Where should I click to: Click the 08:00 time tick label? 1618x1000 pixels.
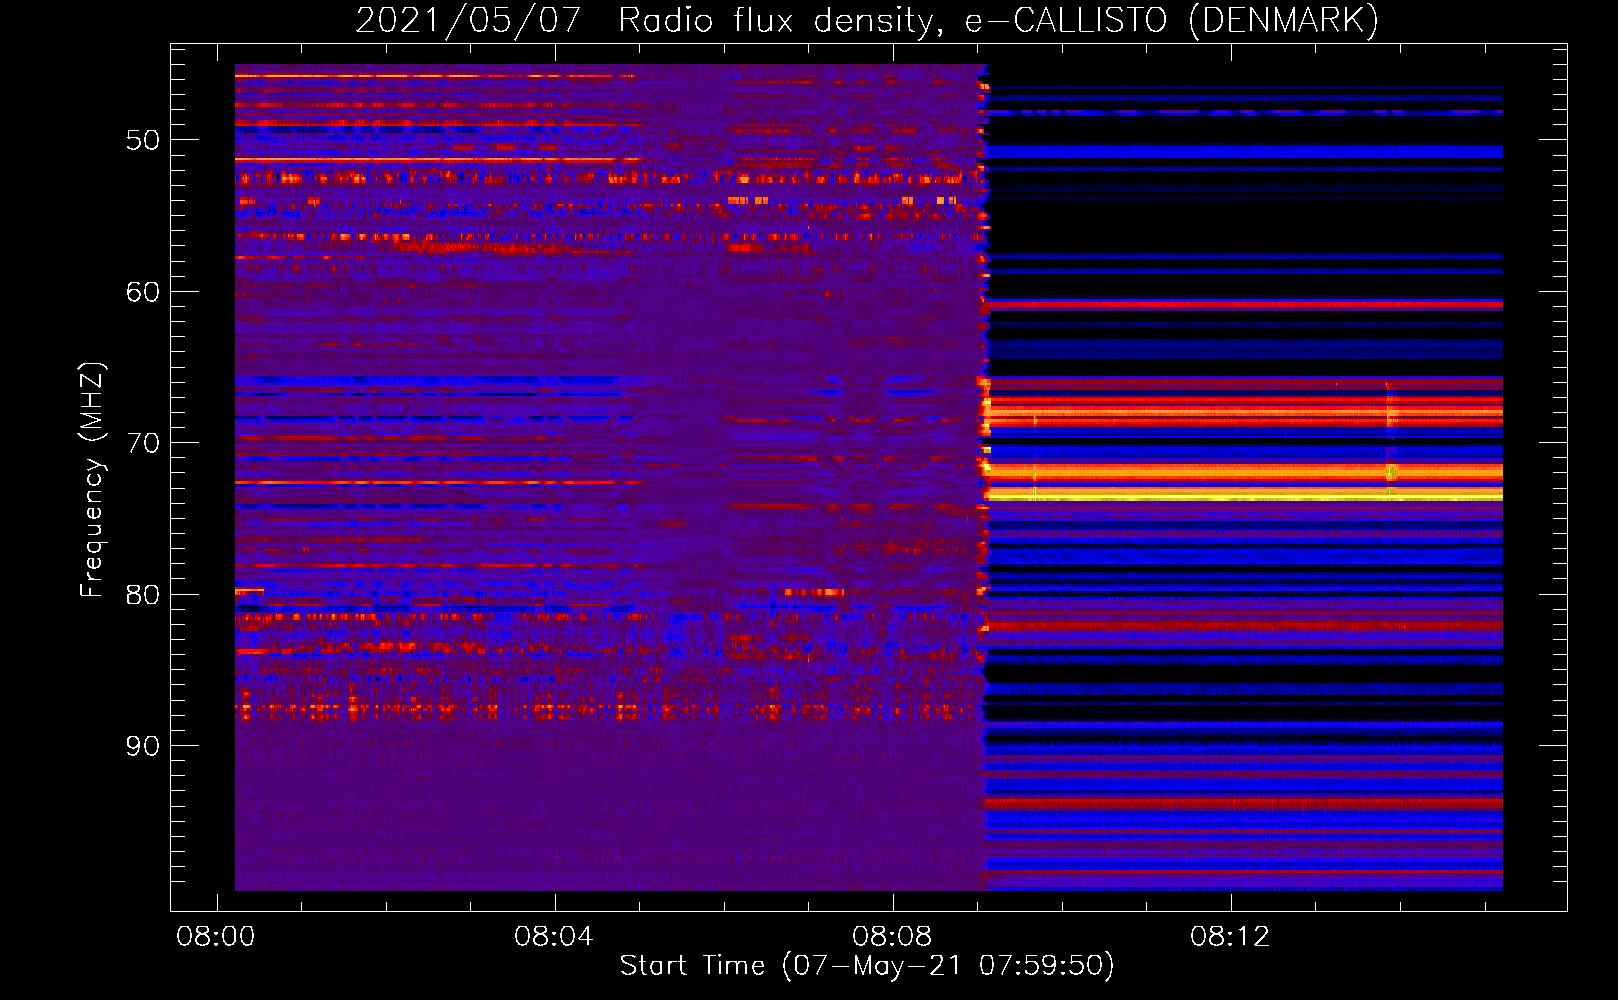pos(216,937)
